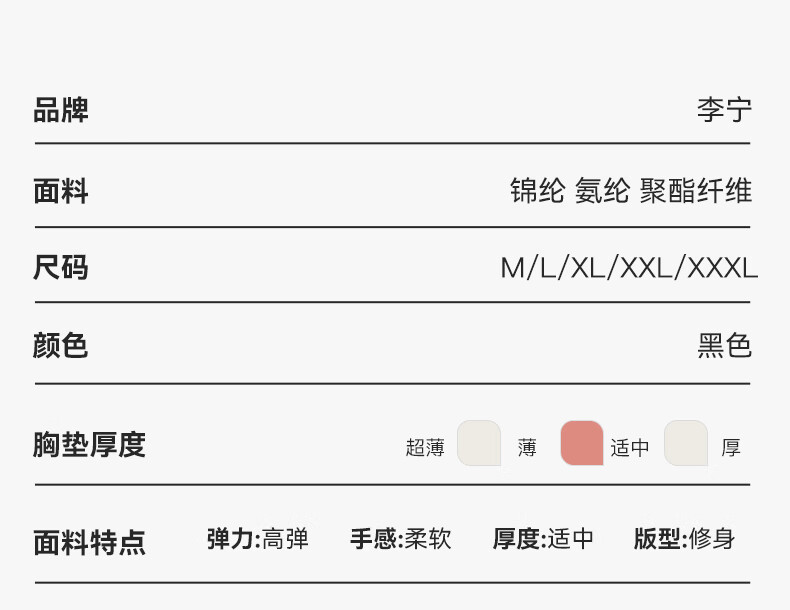Click the 面料特点 row heading
The image size is (790, 610).
[89, 542]
